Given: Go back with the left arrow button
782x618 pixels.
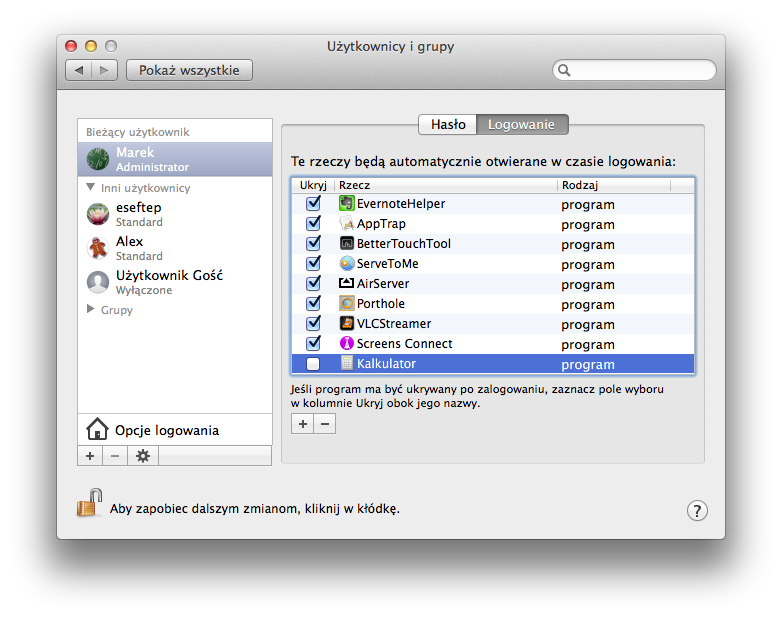Looking at the screenshot, I should 79,70.
